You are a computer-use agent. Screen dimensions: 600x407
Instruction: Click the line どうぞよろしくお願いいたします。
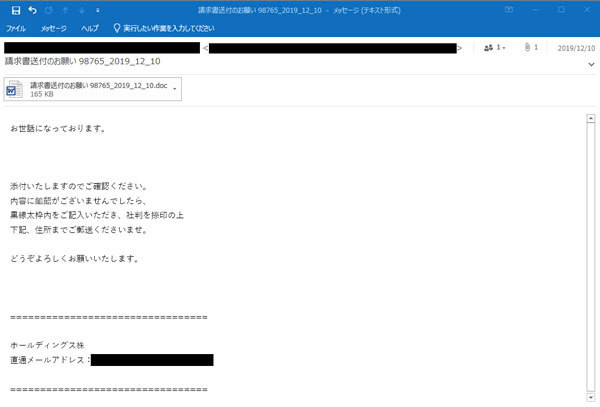pyautogui.click(x=75, y=259)
